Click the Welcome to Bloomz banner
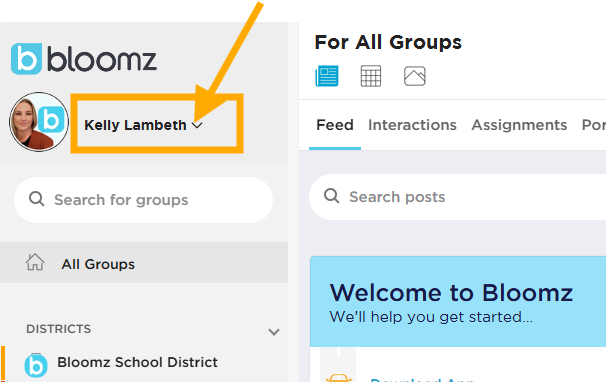The width and height of the screenshot is (606, 382). click(458, 302)
